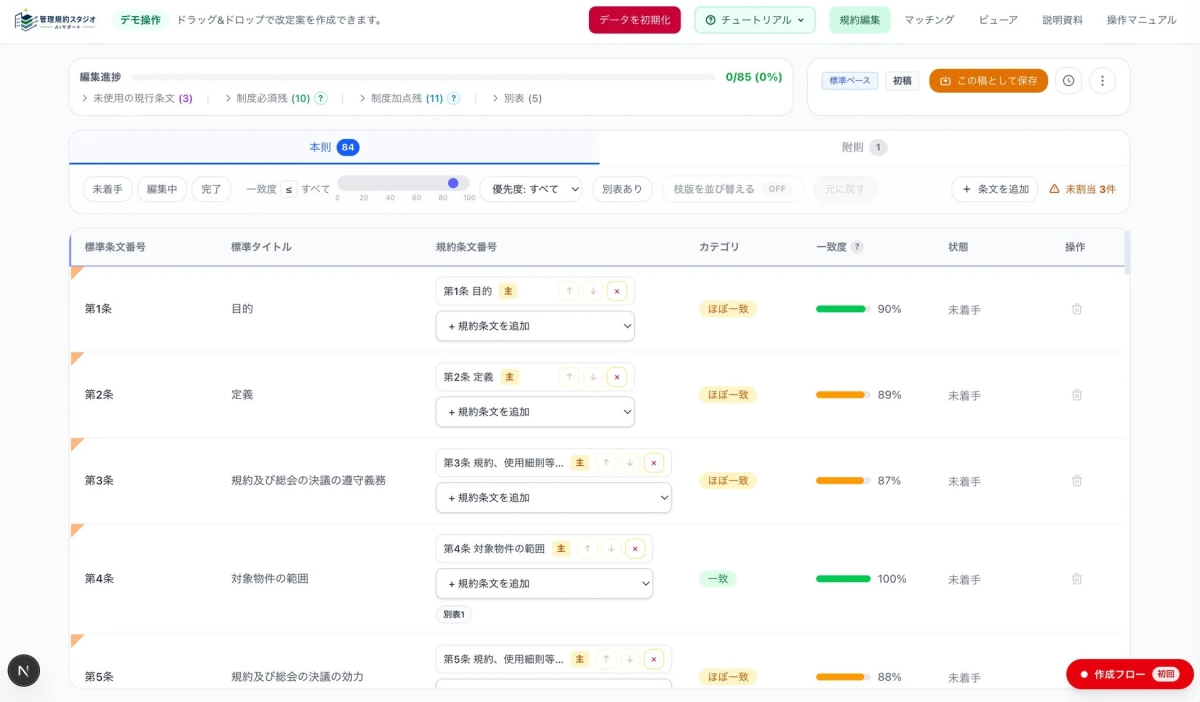Switch to the 本則 tab

[x=334, y=147]
